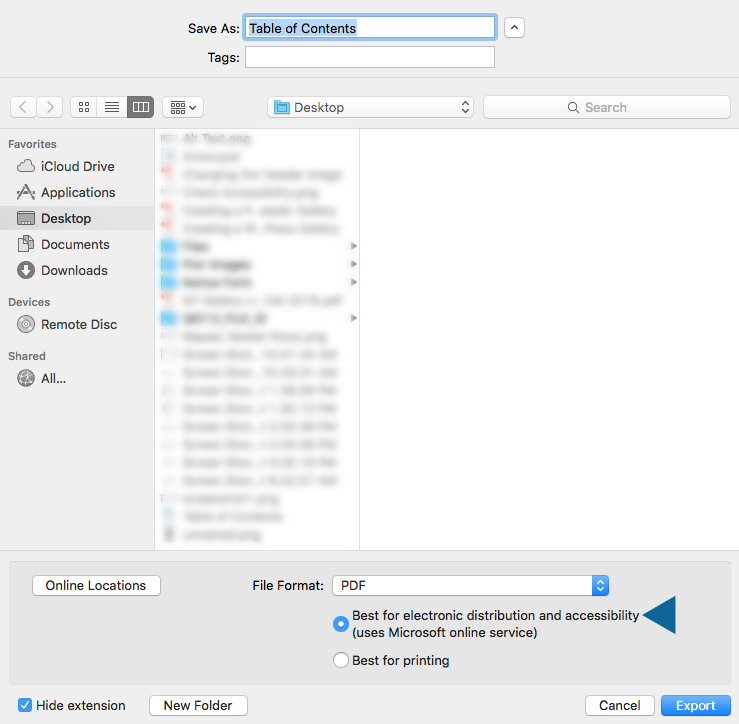Click the folder icon in the Desktop pop-up

[x=282, y=107]
